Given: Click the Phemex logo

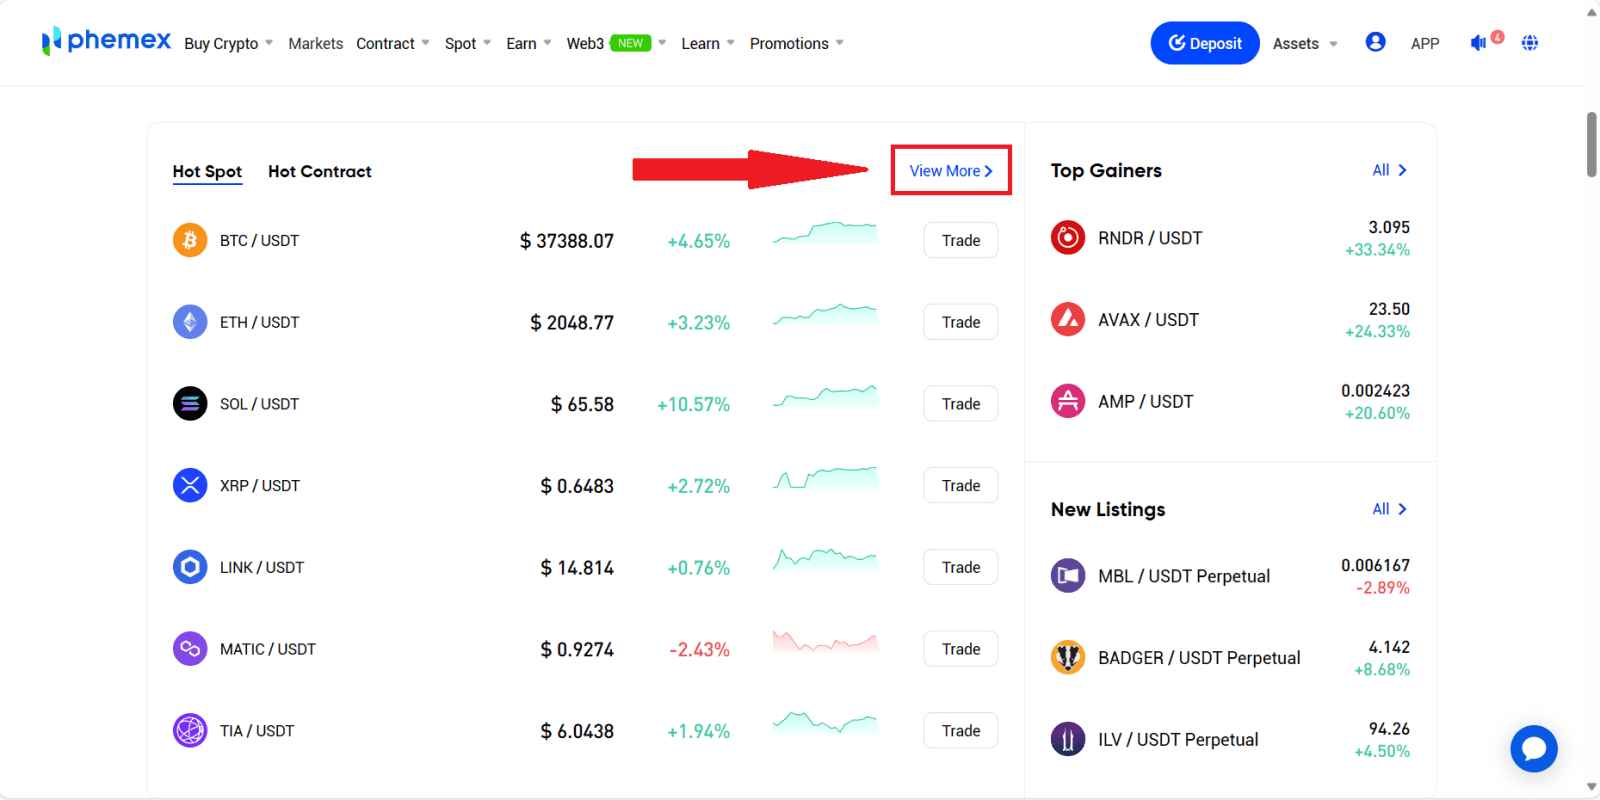Looking at the screenshot, I should (x=106, y=41).
